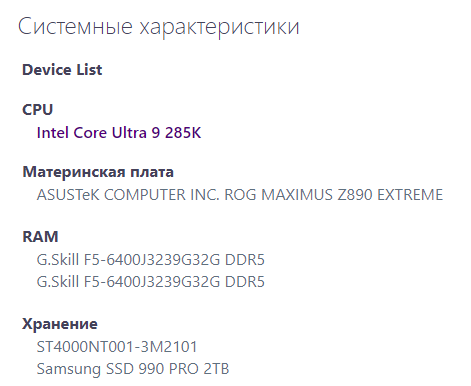Screen dimensions: 471x386
Task: Click the word характеристики in the title
Action: click(x=219, y=27)
